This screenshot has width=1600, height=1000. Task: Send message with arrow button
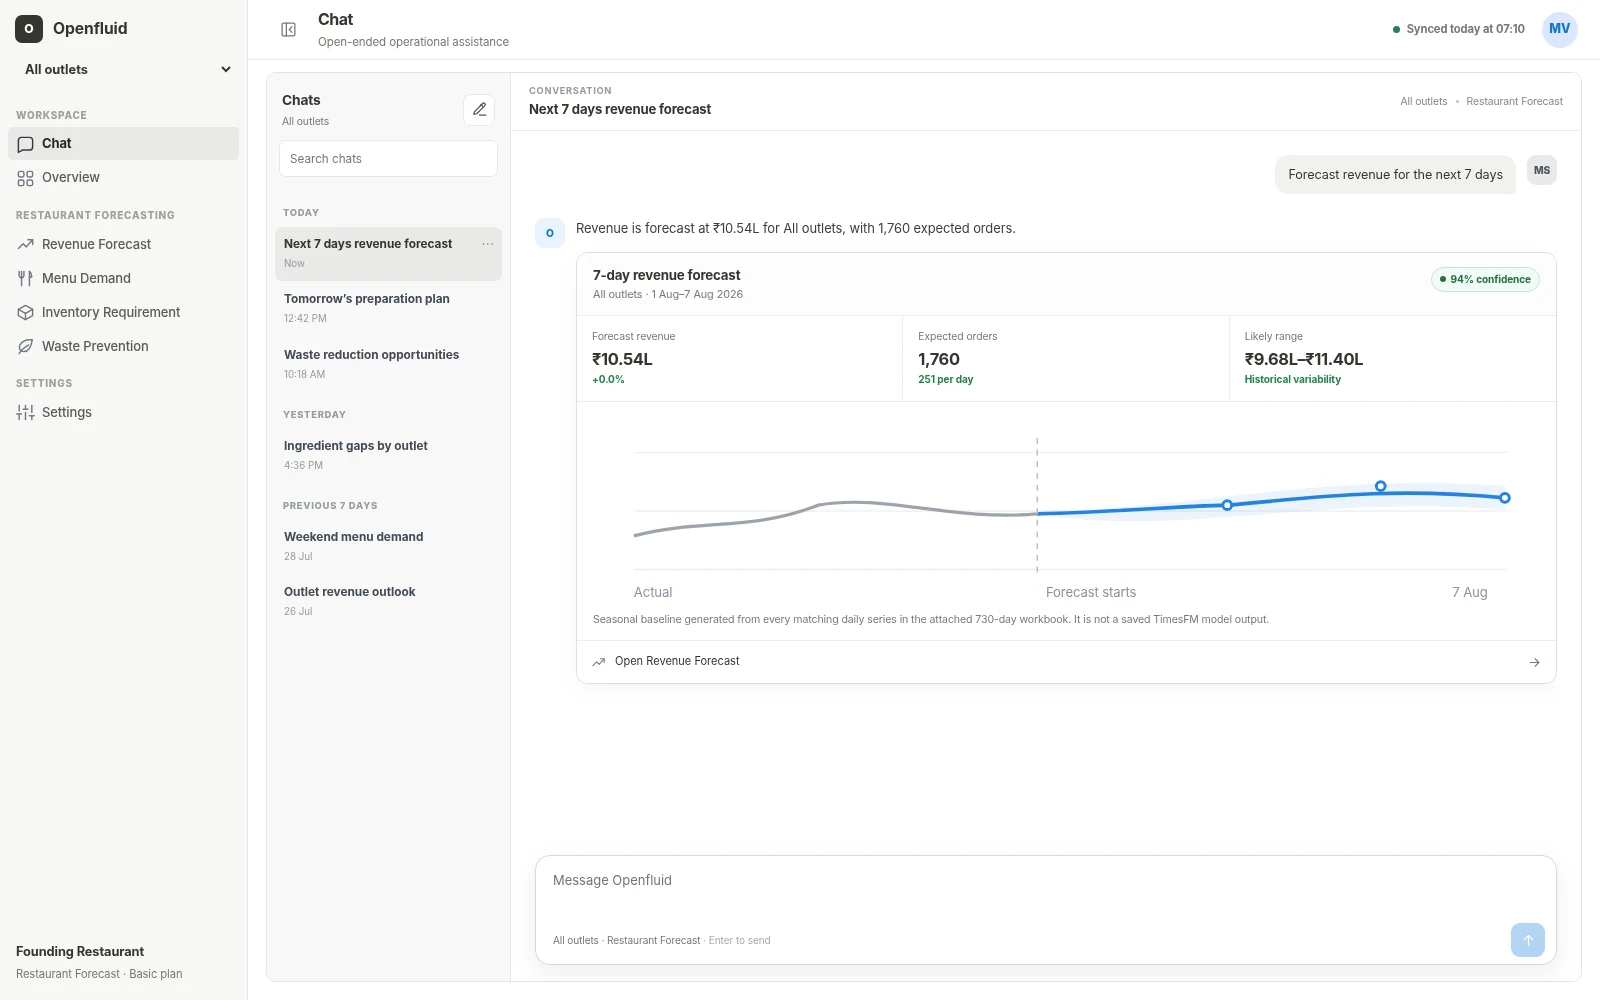(1527, 940)
